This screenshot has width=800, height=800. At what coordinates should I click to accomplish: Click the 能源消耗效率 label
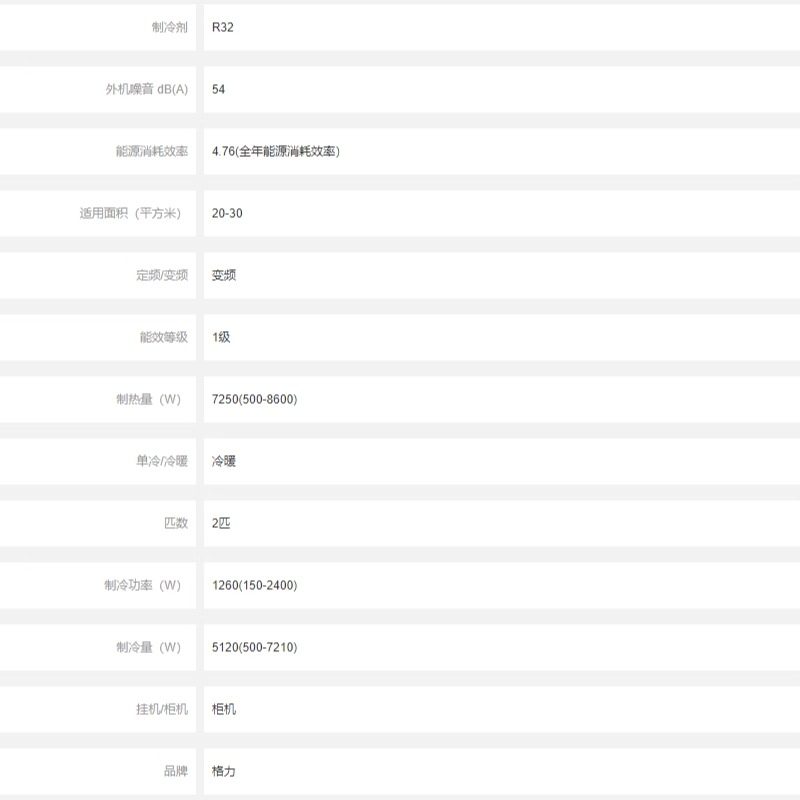point(151,151)
